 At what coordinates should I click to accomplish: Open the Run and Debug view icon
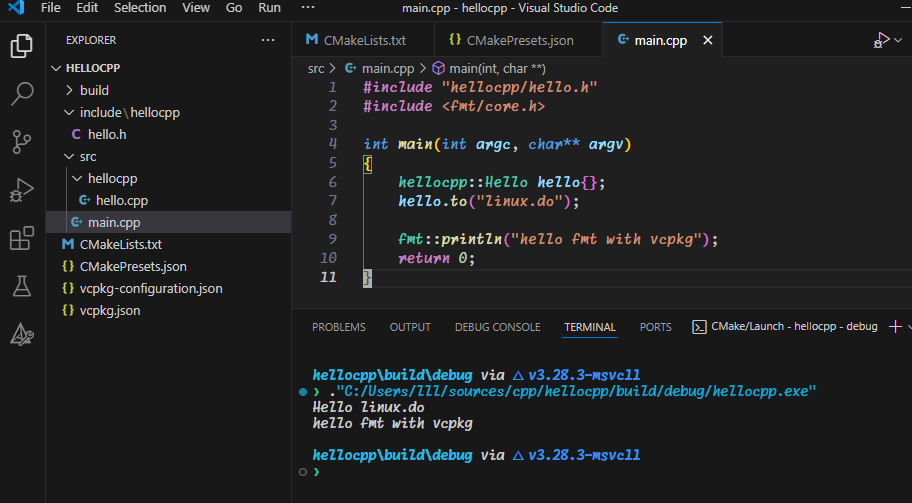pos(22,190)
